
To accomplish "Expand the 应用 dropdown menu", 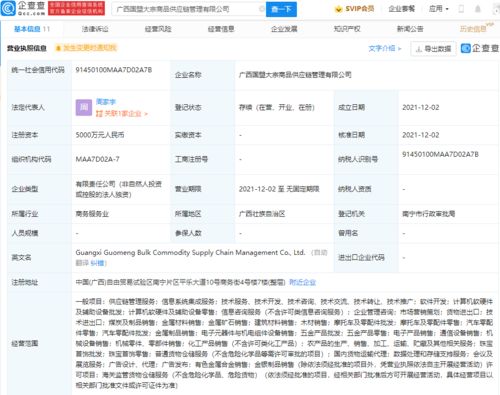I will pos(439,9).
